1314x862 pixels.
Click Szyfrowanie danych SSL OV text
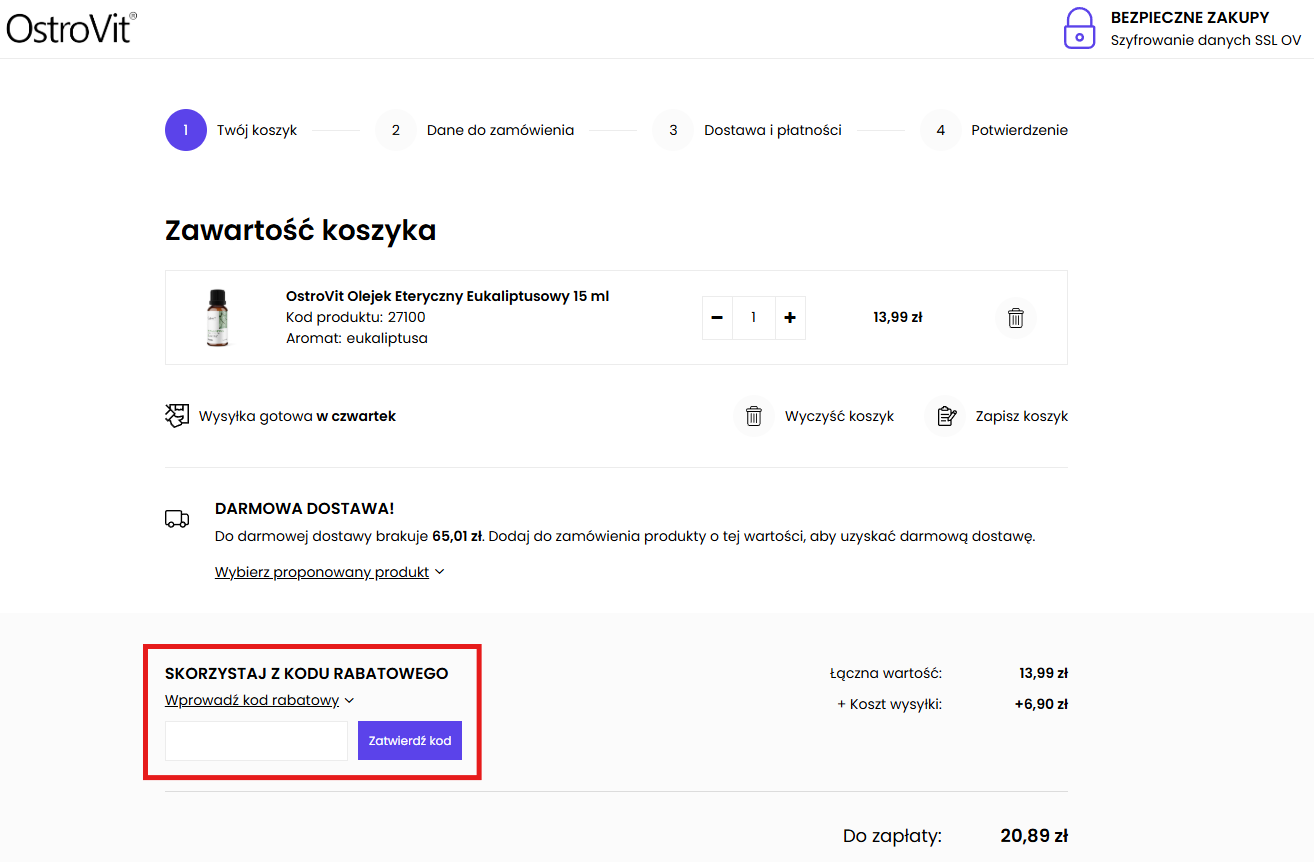(1206, 40)
